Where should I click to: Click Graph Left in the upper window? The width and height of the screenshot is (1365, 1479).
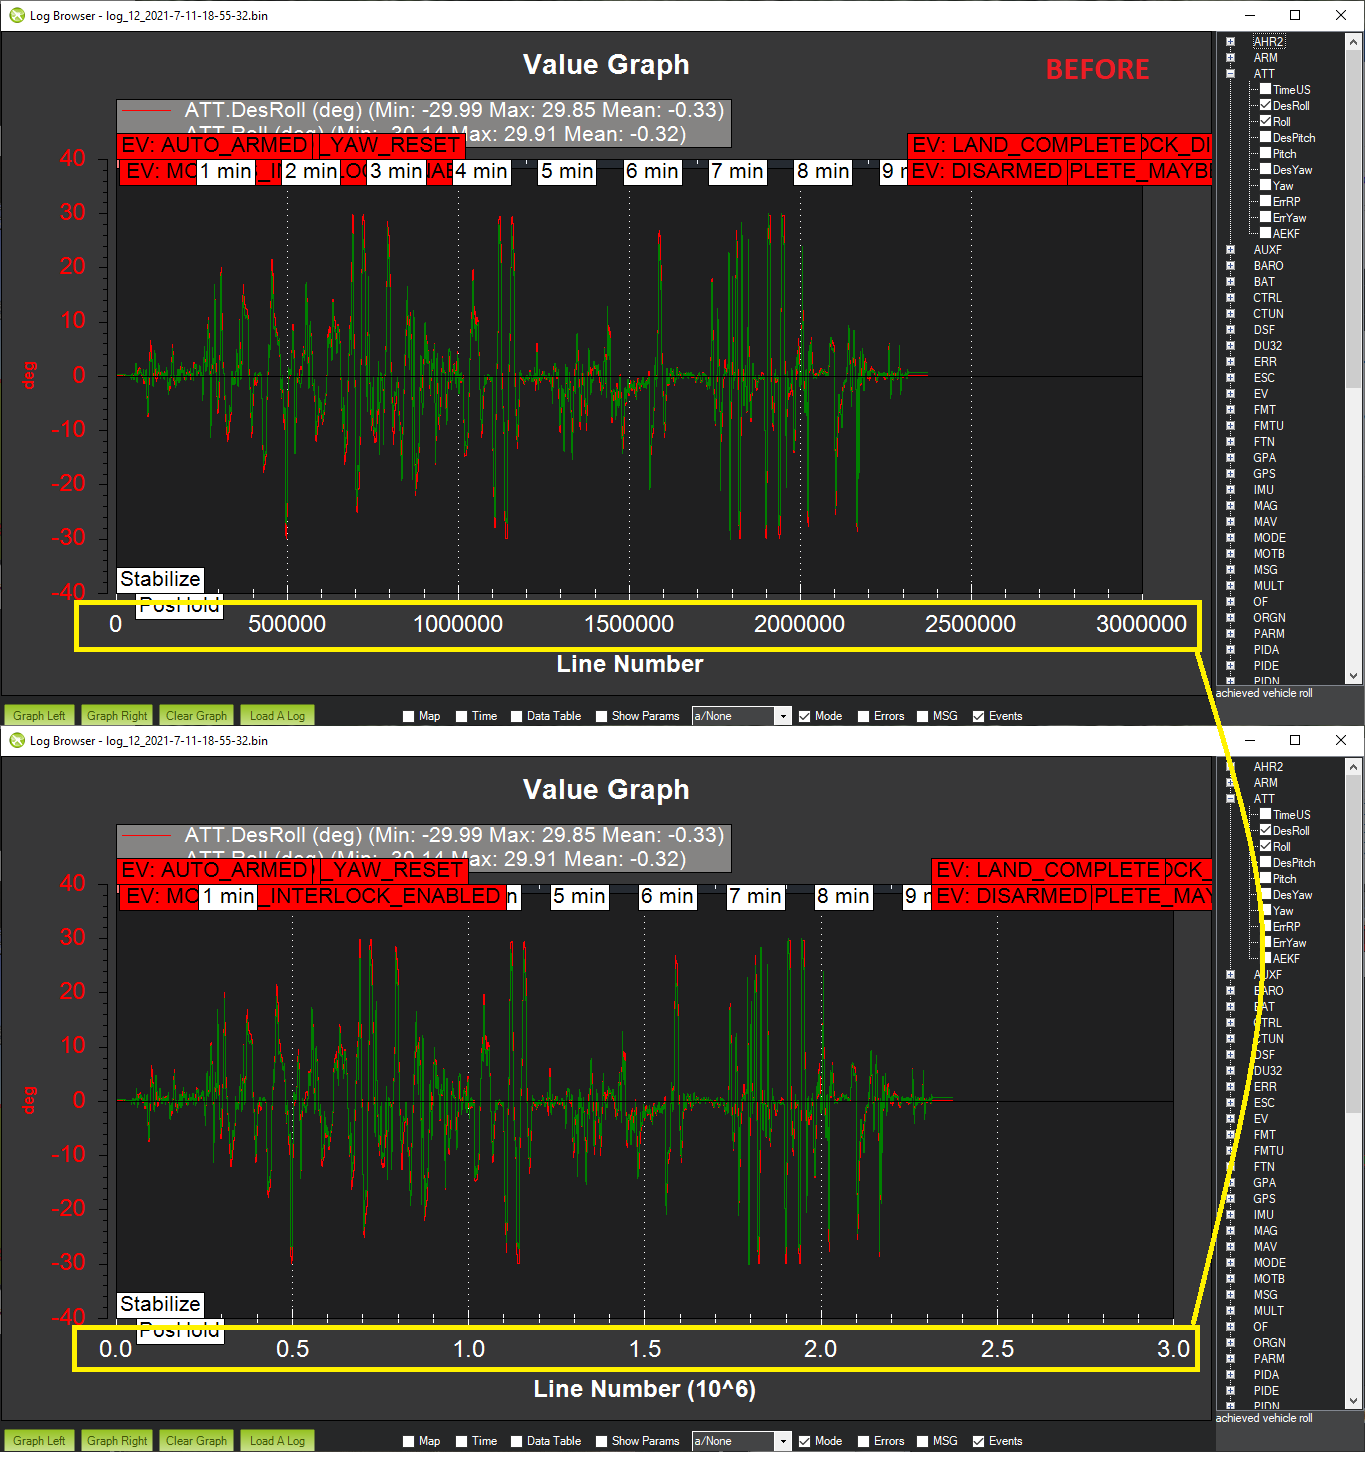[39, 715]
